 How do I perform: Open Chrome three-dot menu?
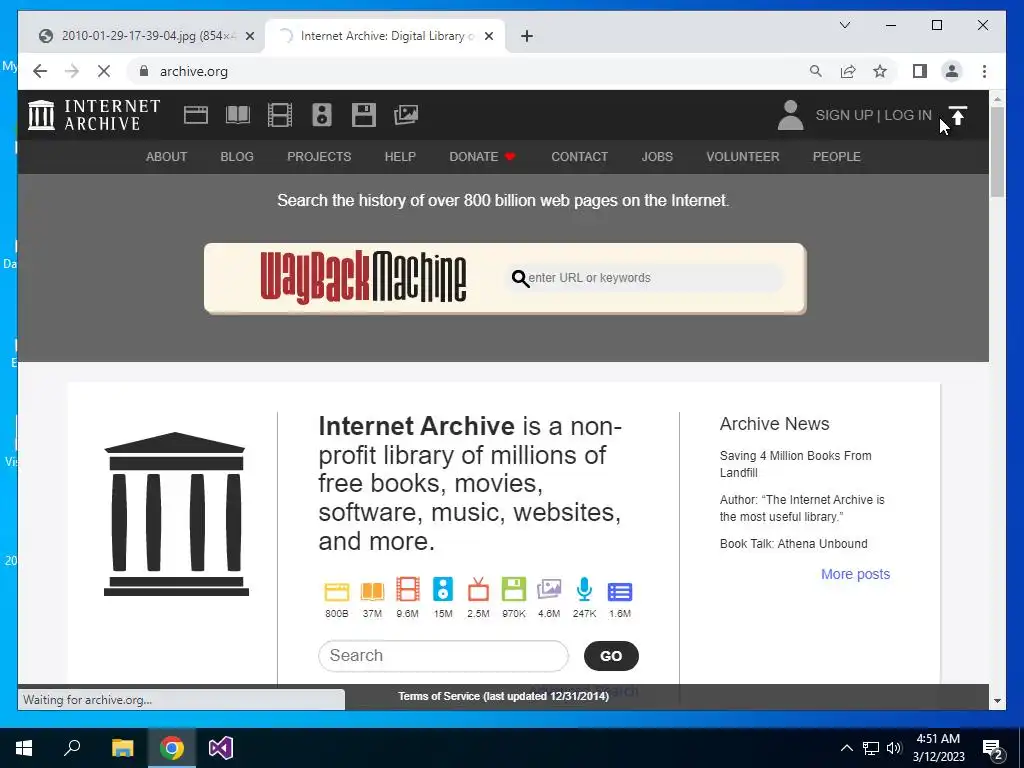tap(984, 71)
